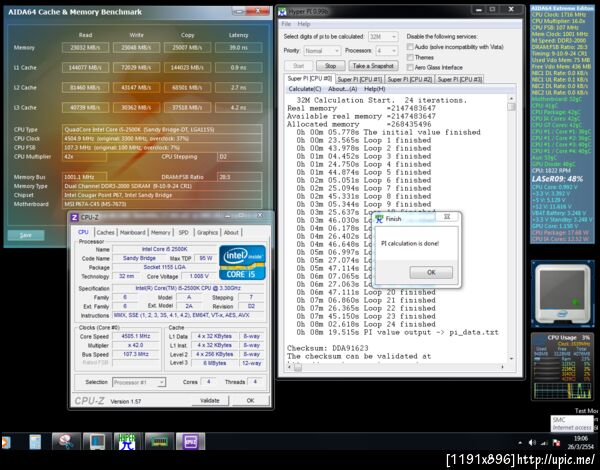Image resolution: width=600 pixels, height=470 pixels.
Task: Open the green memory-stick taskbar icon
Action: click(x=159, y=442)
